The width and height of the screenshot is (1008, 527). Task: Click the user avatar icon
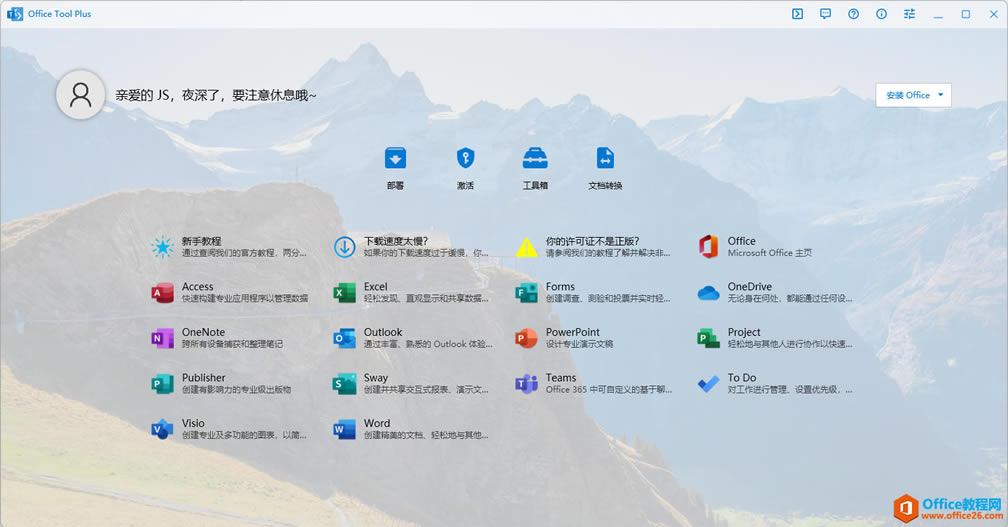pos(80,95)
